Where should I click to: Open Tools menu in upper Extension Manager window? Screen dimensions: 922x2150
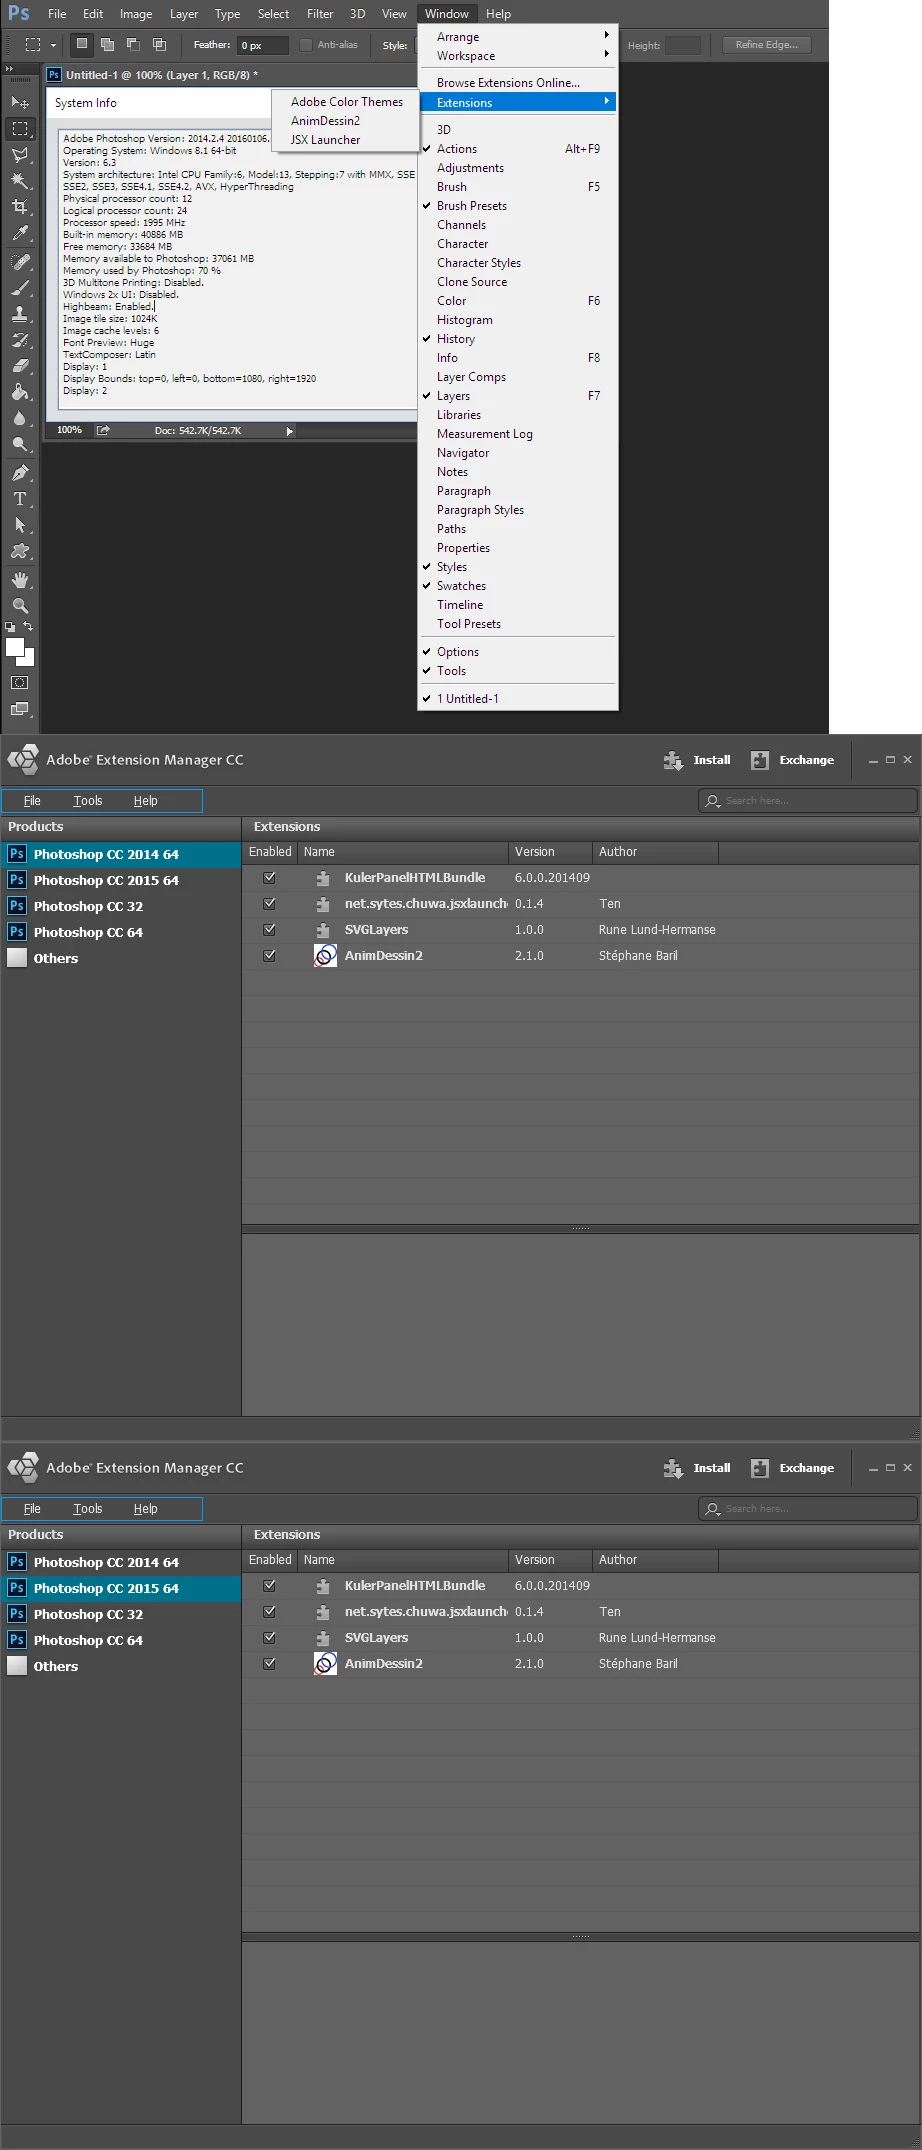[88, 800]
